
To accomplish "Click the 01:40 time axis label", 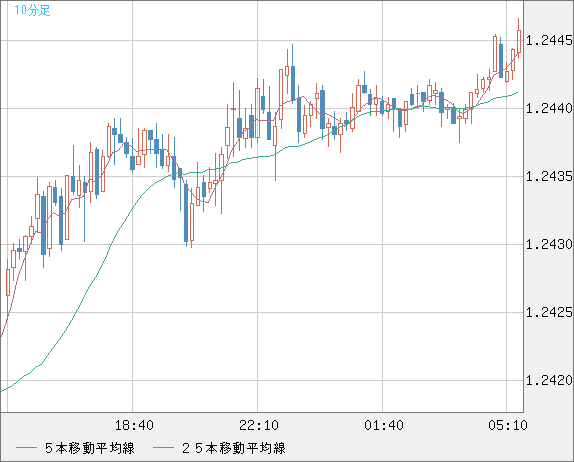I will pyautogui.click(x=384, y=425).
